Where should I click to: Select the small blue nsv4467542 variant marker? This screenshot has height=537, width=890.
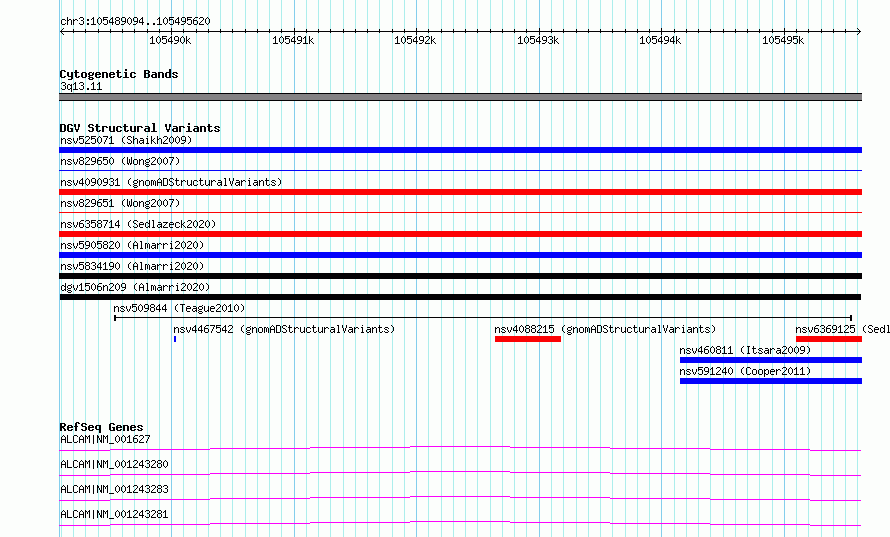[x=175, y=339]
